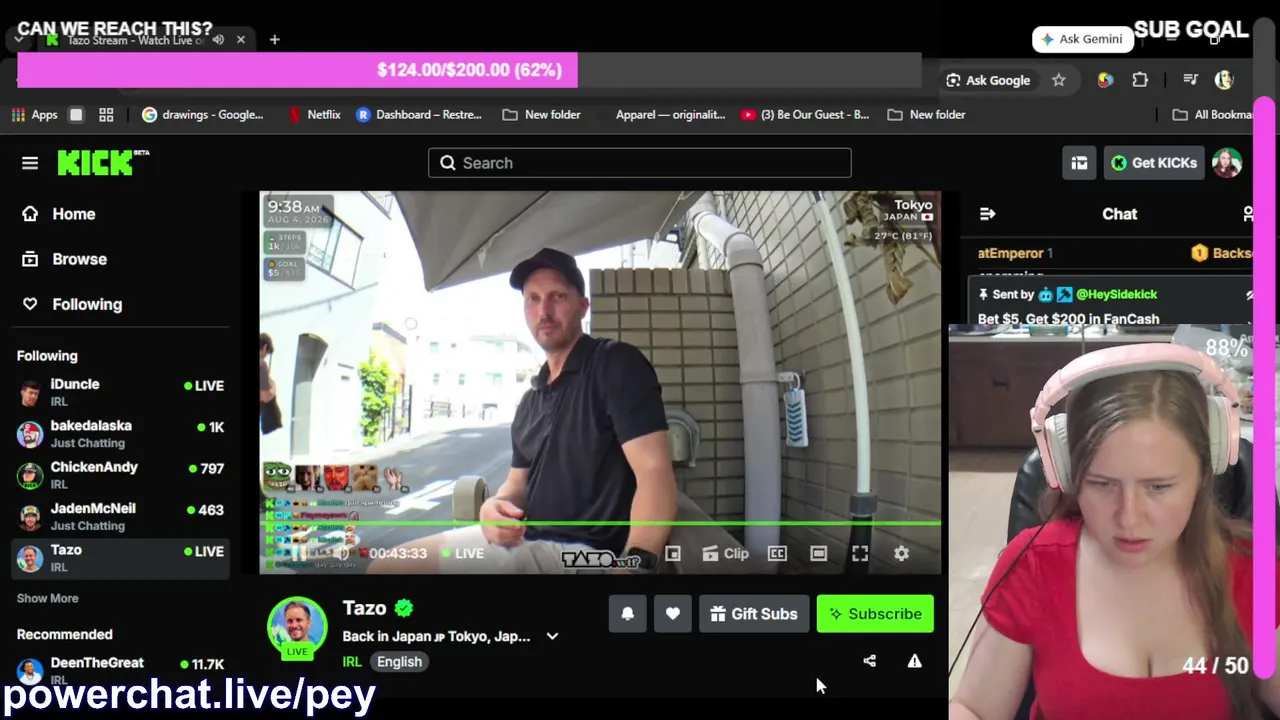
Task: Click the Get KICKs button
Action: point(1154,163)
